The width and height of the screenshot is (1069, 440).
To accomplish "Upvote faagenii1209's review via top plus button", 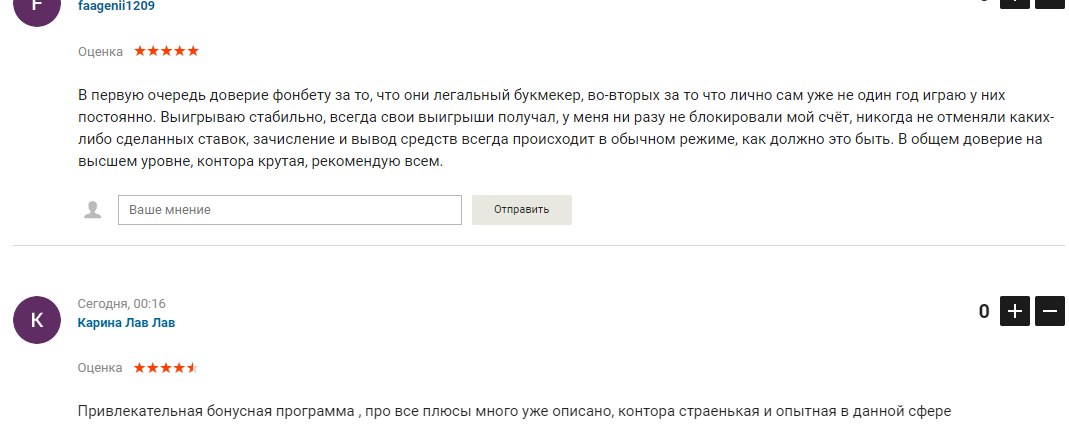I will (1014, 3).
